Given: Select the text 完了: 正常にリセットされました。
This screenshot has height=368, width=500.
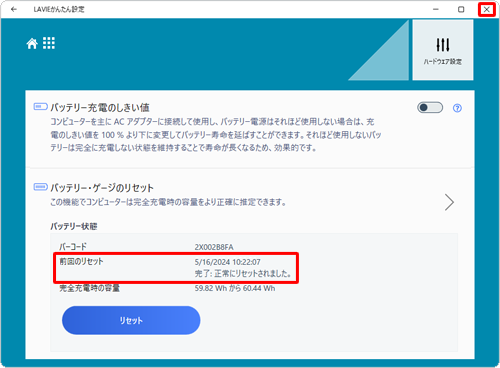Looking at the screenshot, I should (x=243, y=274).
